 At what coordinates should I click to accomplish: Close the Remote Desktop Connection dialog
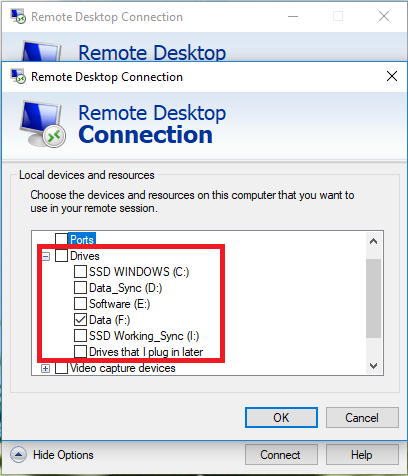click(392, 76)
